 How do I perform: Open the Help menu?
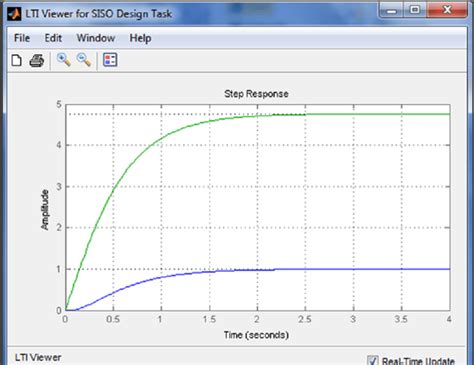[140, 38]
